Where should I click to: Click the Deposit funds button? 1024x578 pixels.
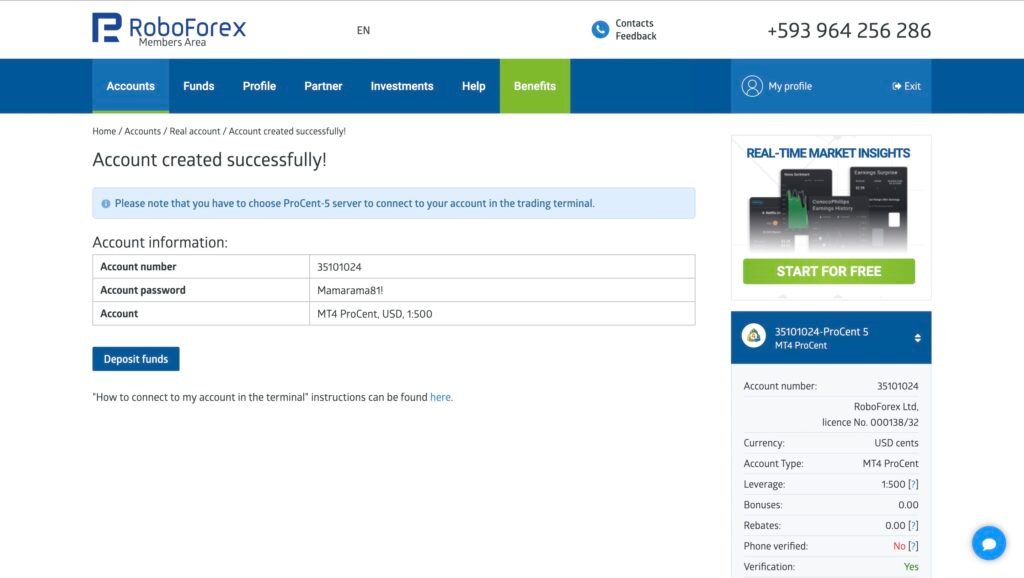coord(136,359)
